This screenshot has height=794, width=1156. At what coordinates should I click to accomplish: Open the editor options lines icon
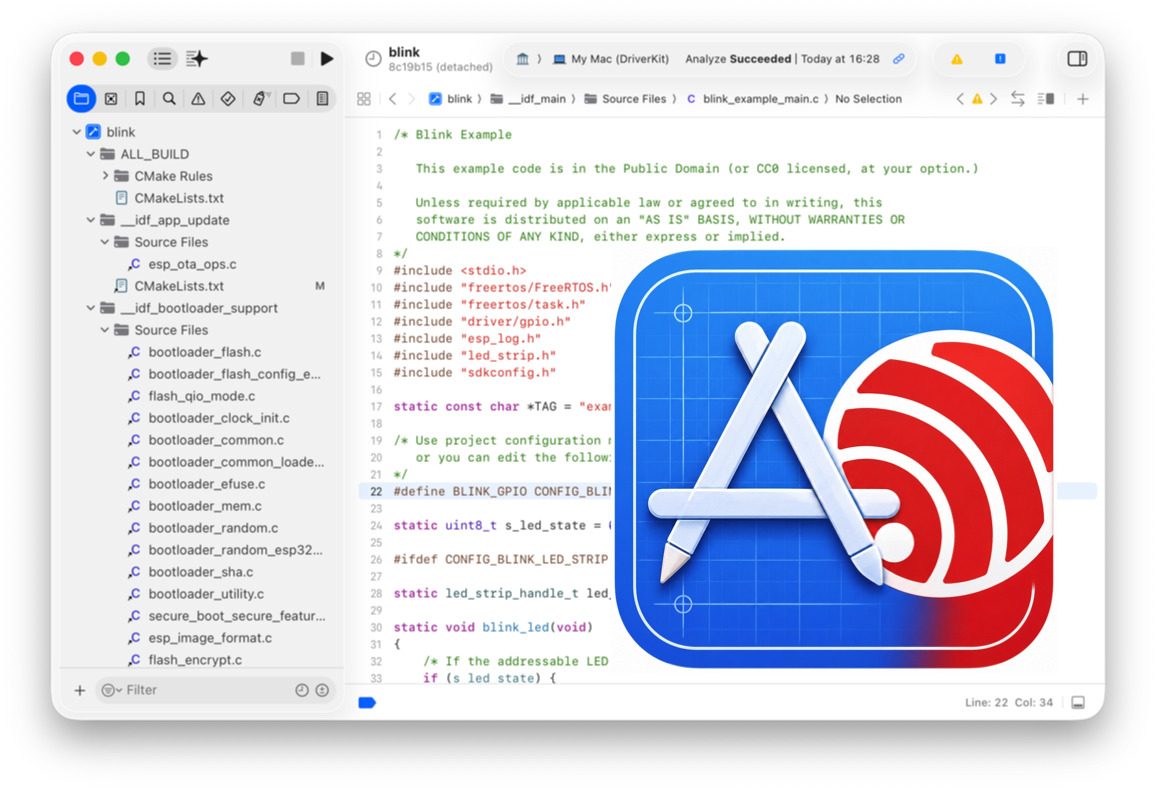1045,99
